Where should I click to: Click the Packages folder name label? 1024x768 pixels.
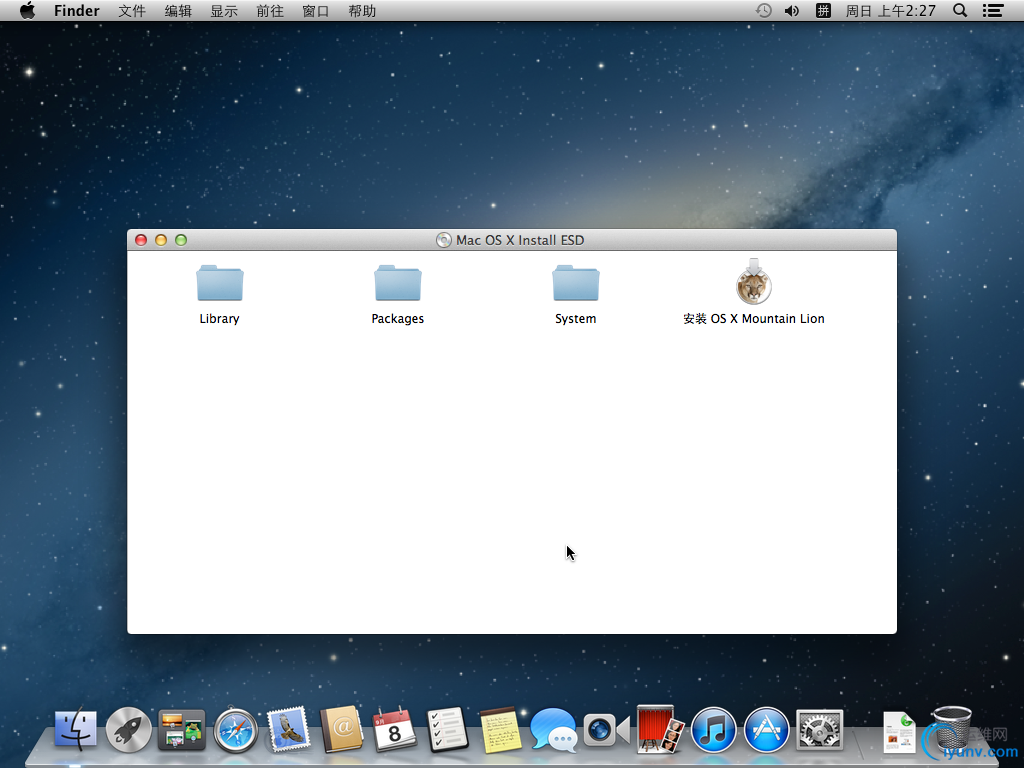click(x=398, y=319)
